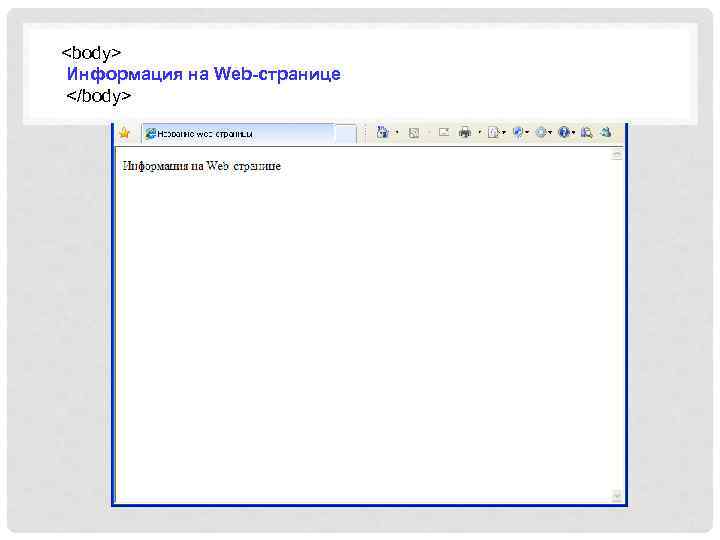Click the vertical scrollbar down arrow

point(617,495)
